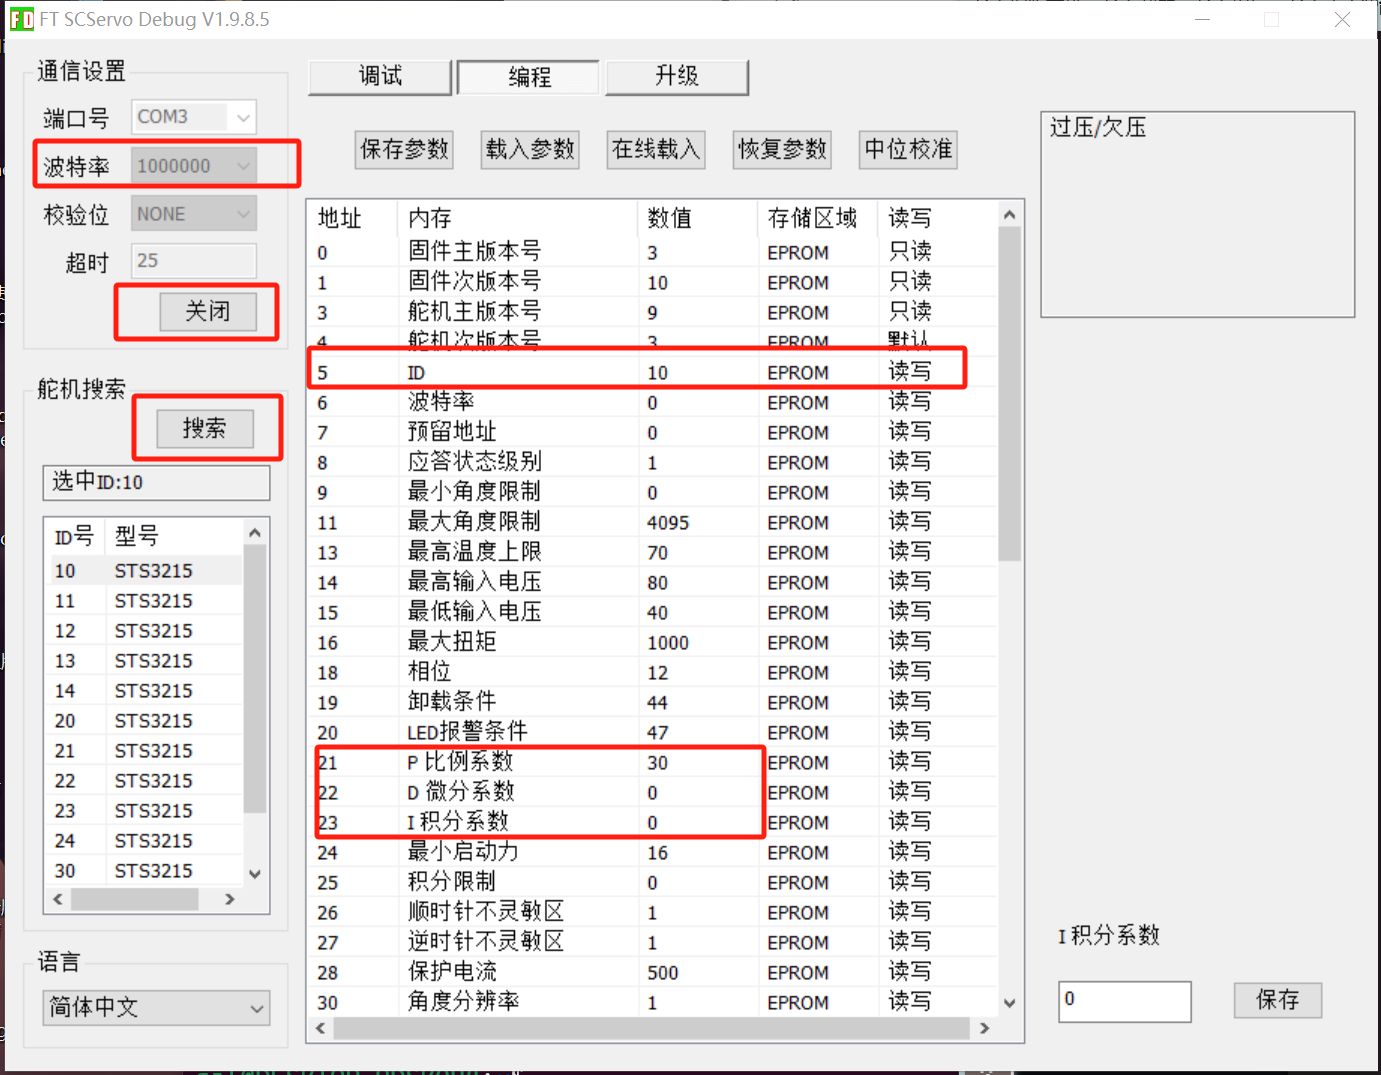Open the 语言 简体中文 dropdown

pyautogui.click(x=156, y=1008)
